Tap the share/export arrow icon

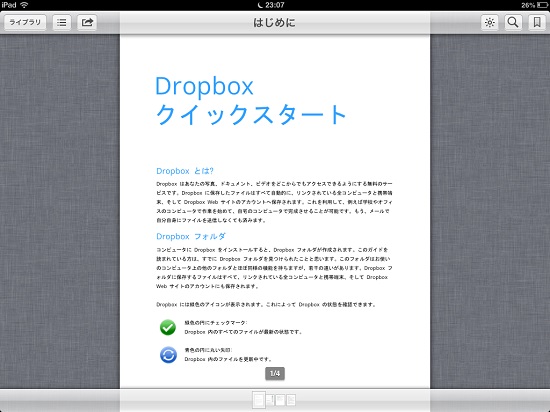click(x=87, y=22)
